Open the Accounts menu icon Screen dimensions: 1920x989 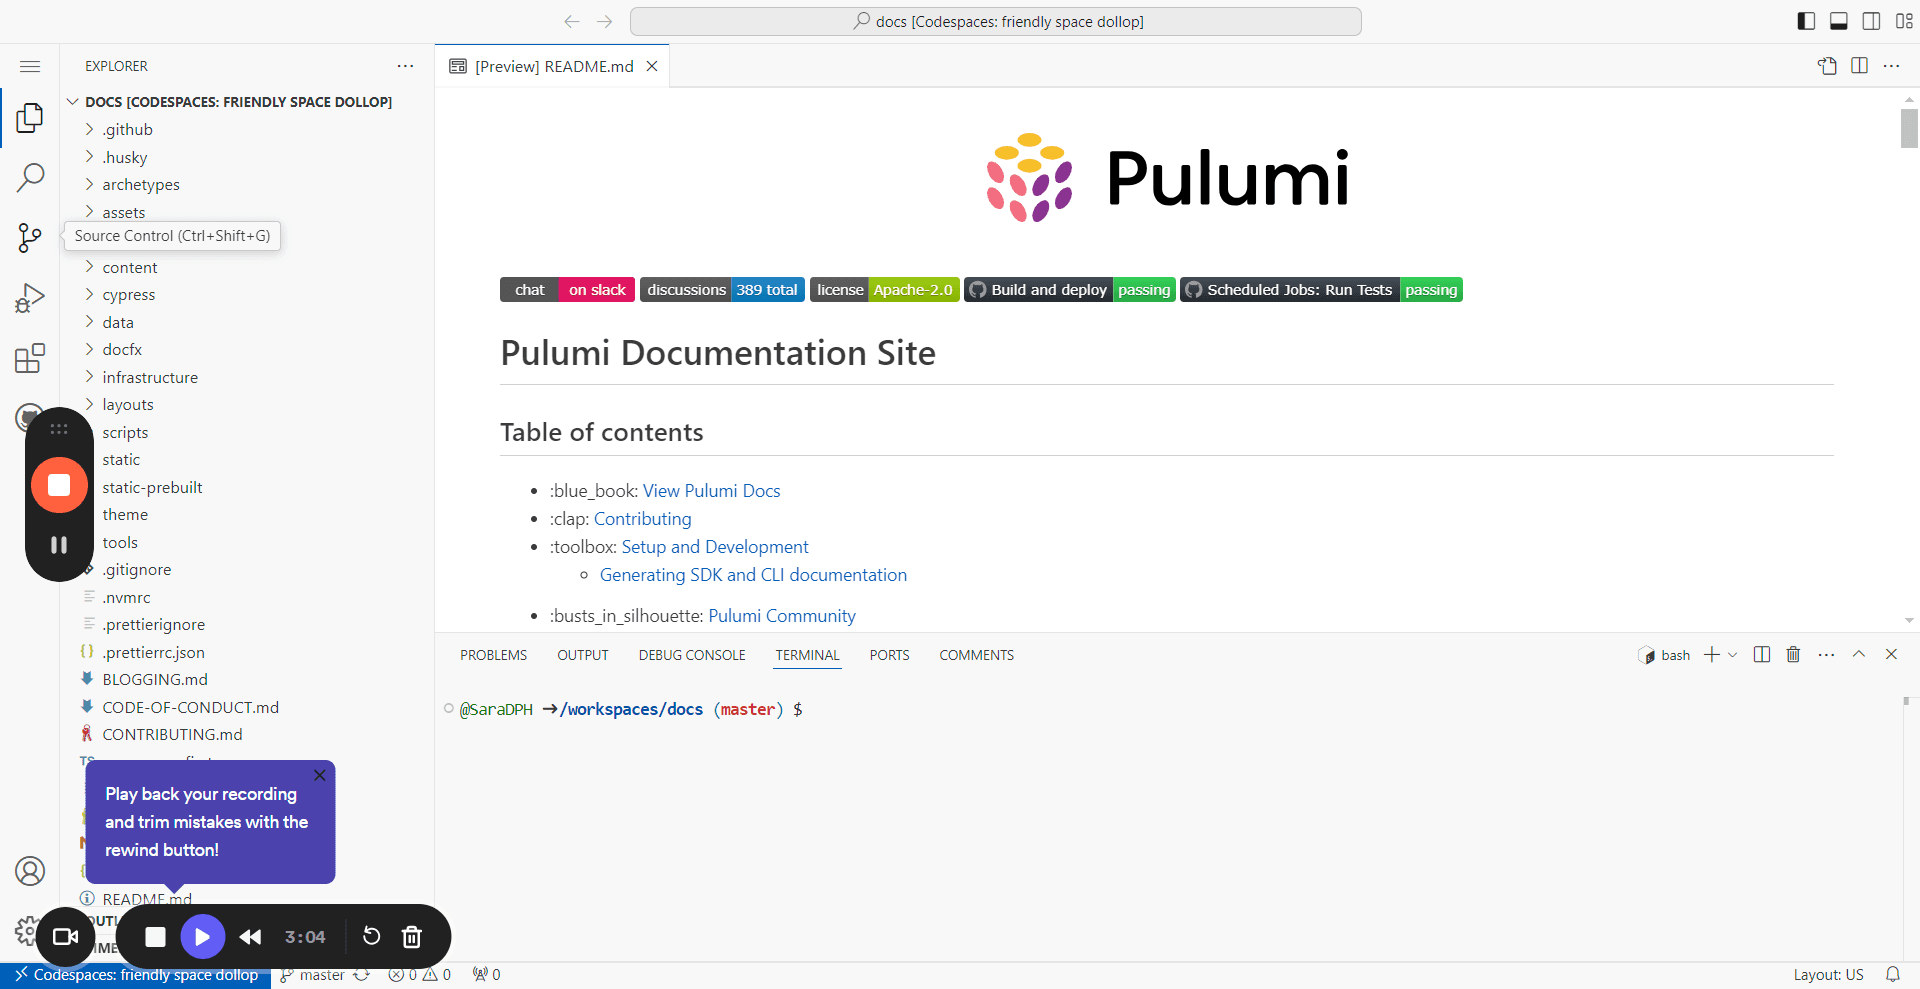point(30,871)
